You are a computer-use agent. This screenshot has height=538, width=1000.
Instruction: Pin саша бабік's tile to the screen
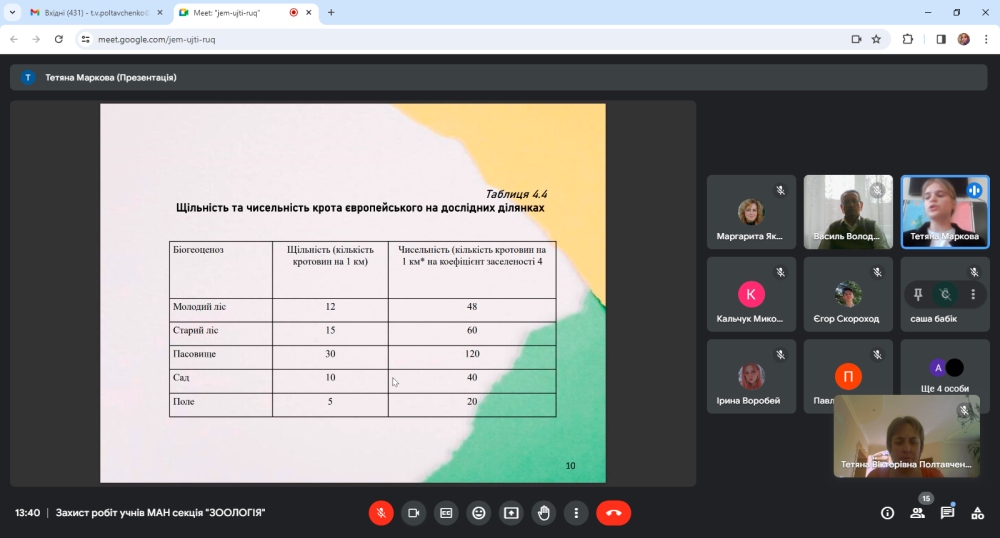(918, 294)
